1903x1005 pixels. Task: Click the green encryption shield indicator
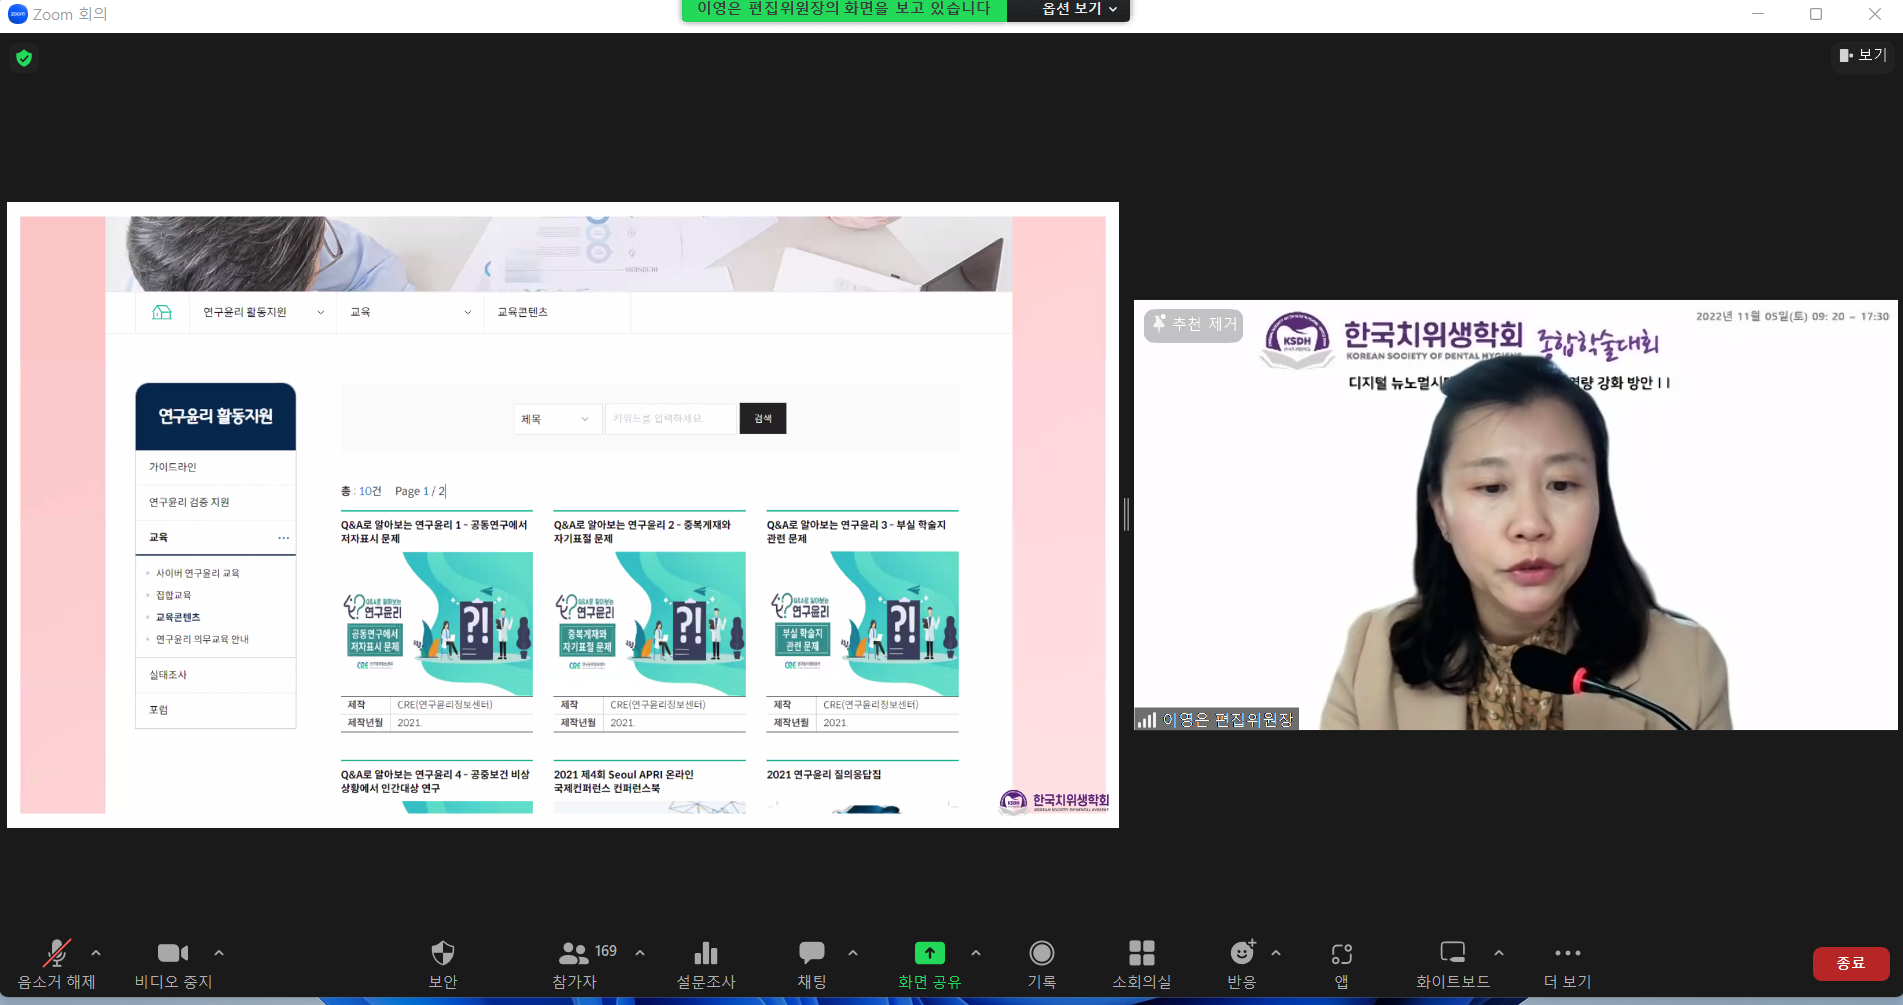click(24, 58)
